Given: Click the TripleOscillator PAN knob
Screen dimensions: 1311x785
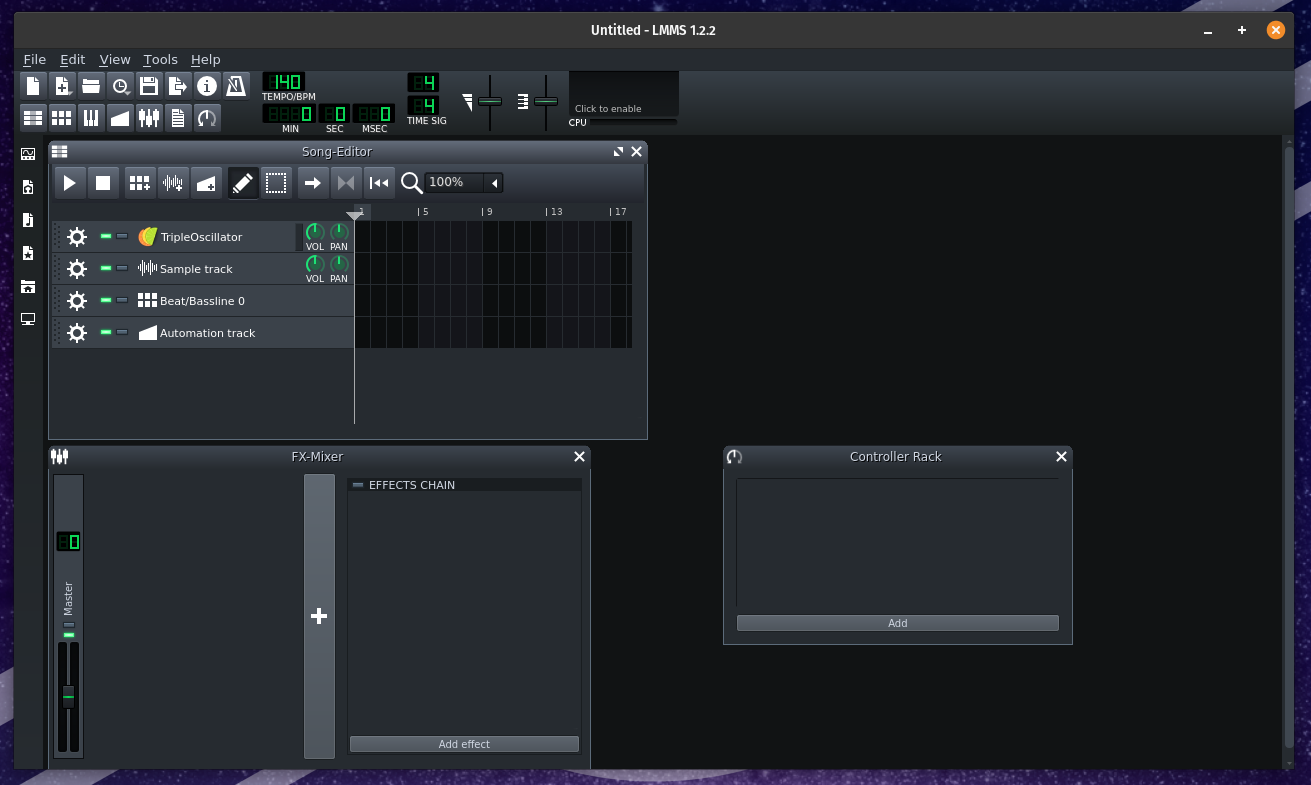Looking at the screenshot, I should [x=338, y=230].
